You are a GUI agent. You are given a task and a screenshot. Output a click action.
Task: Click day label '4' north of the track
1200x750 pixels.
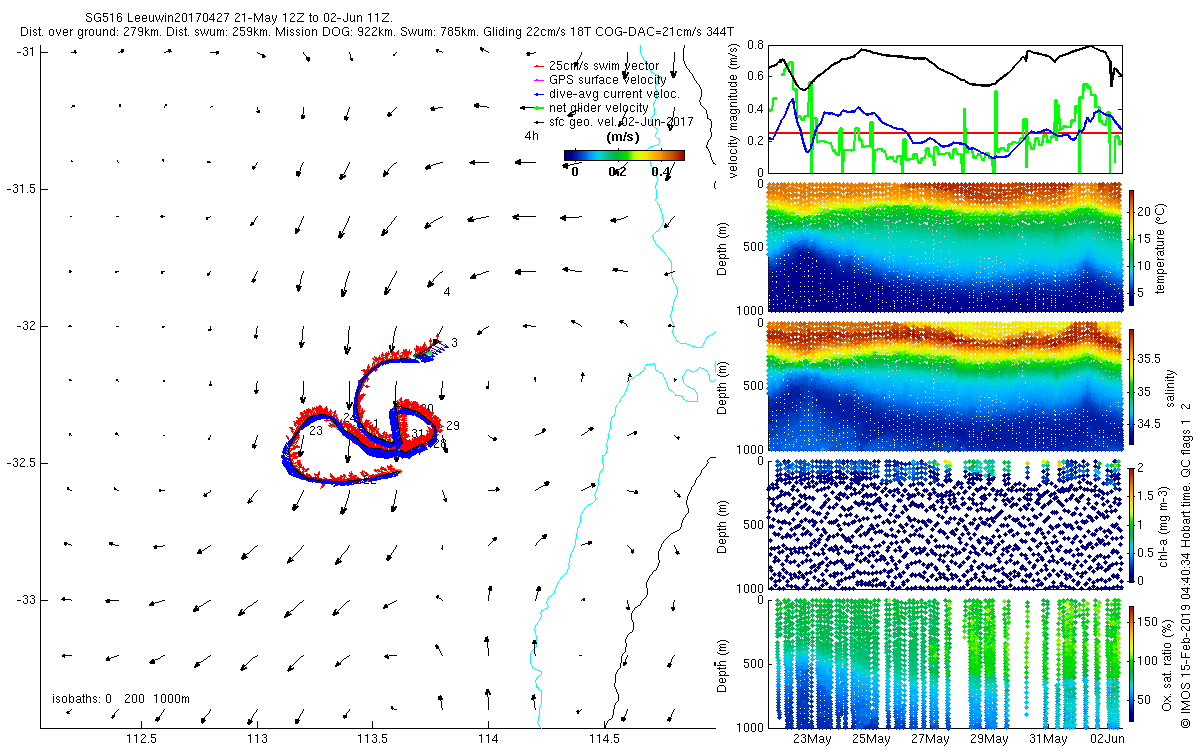click(x=447, y=291)
